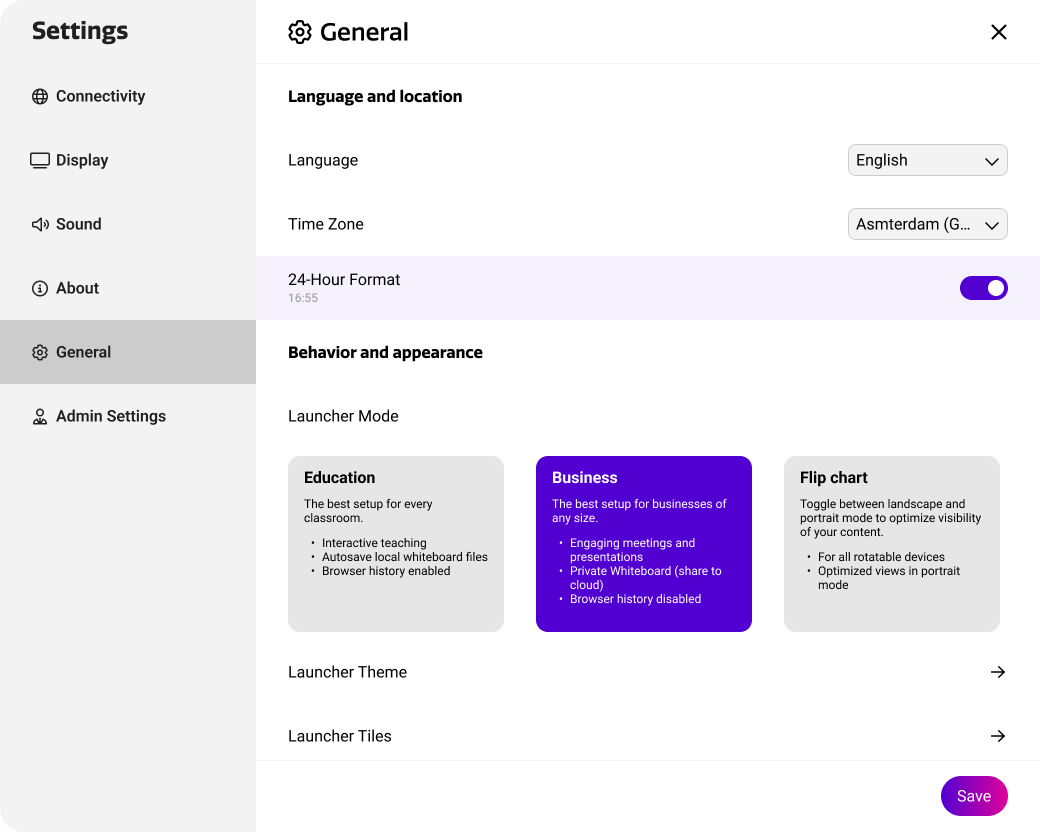Viewport: 1040px width, 832px height.
Task: Click the arrow icon for Launcher Tiles
Action: (x=997, y=736)
